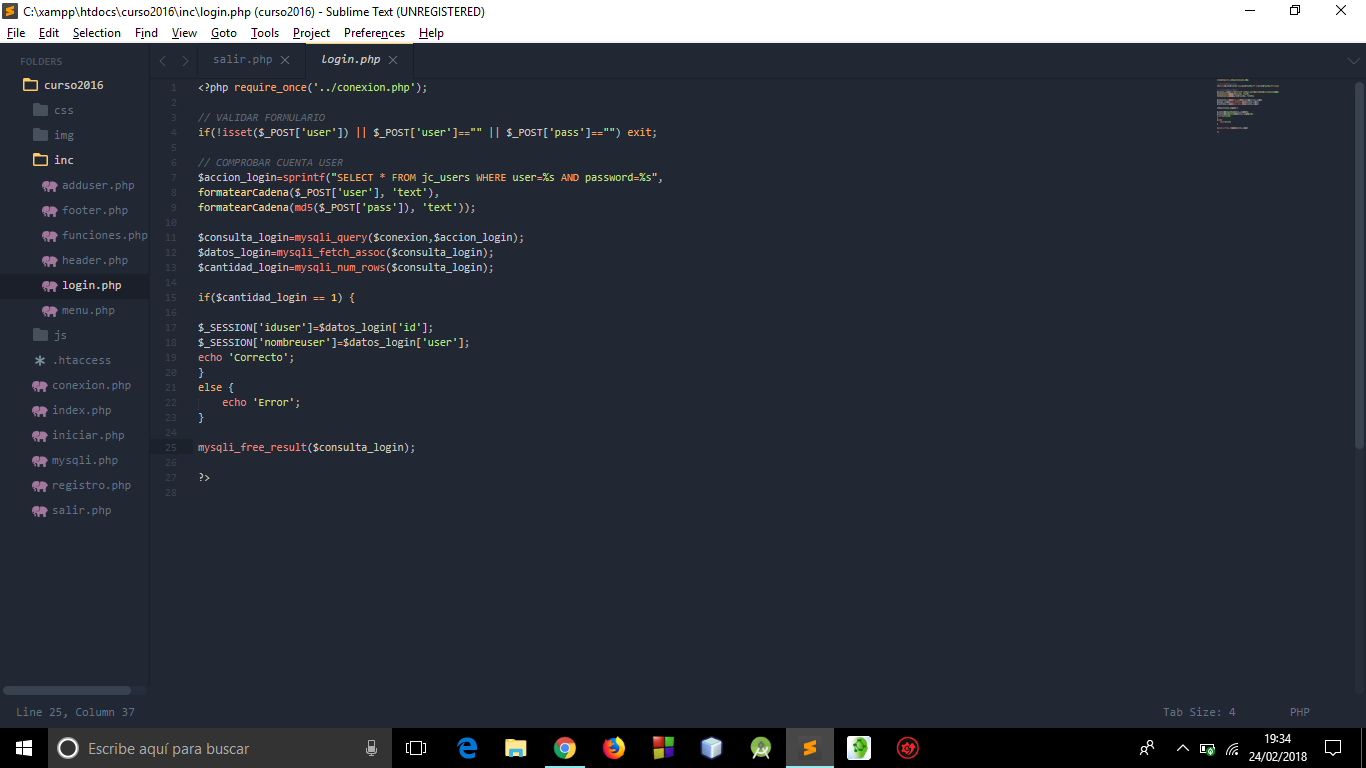
Task: Close the Login.php tab
Action: (x=393, y=60)
